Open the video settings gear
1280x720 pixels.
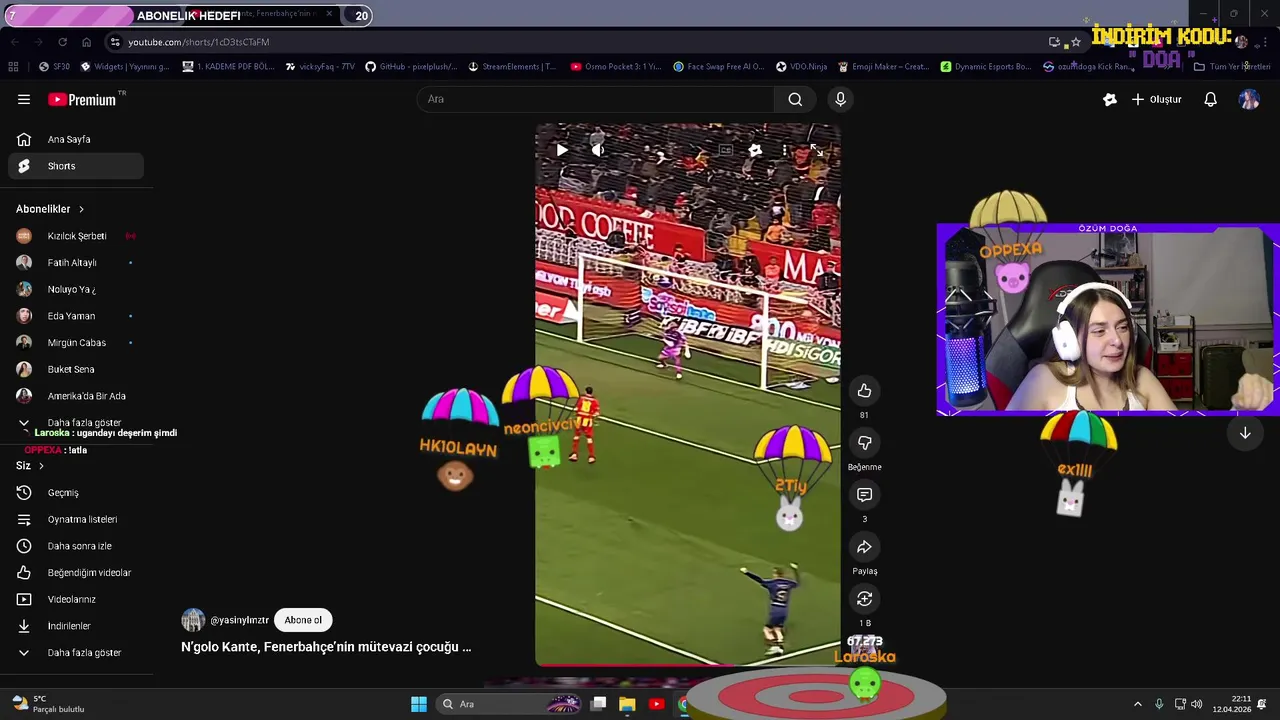(755, 150)
